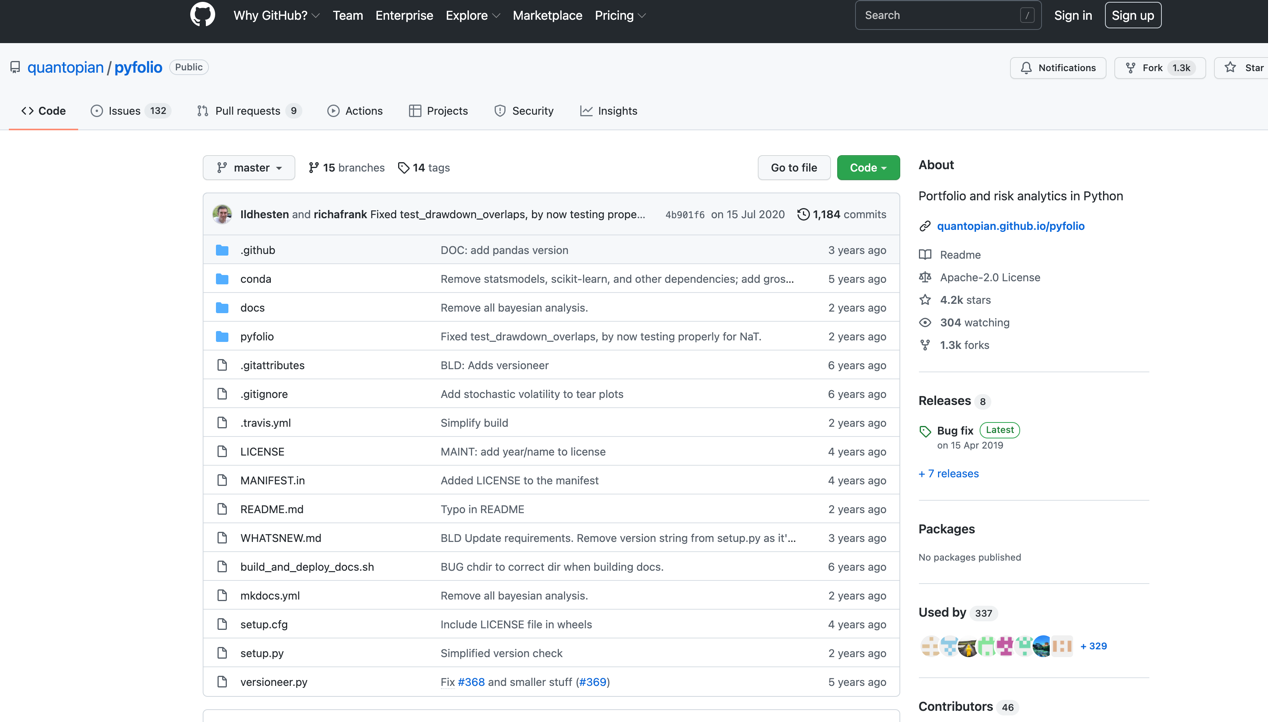Click the star icon in Star button
Viewport: 1271px width, 727px height.
pyautogui.click(x=1231, y=68)
